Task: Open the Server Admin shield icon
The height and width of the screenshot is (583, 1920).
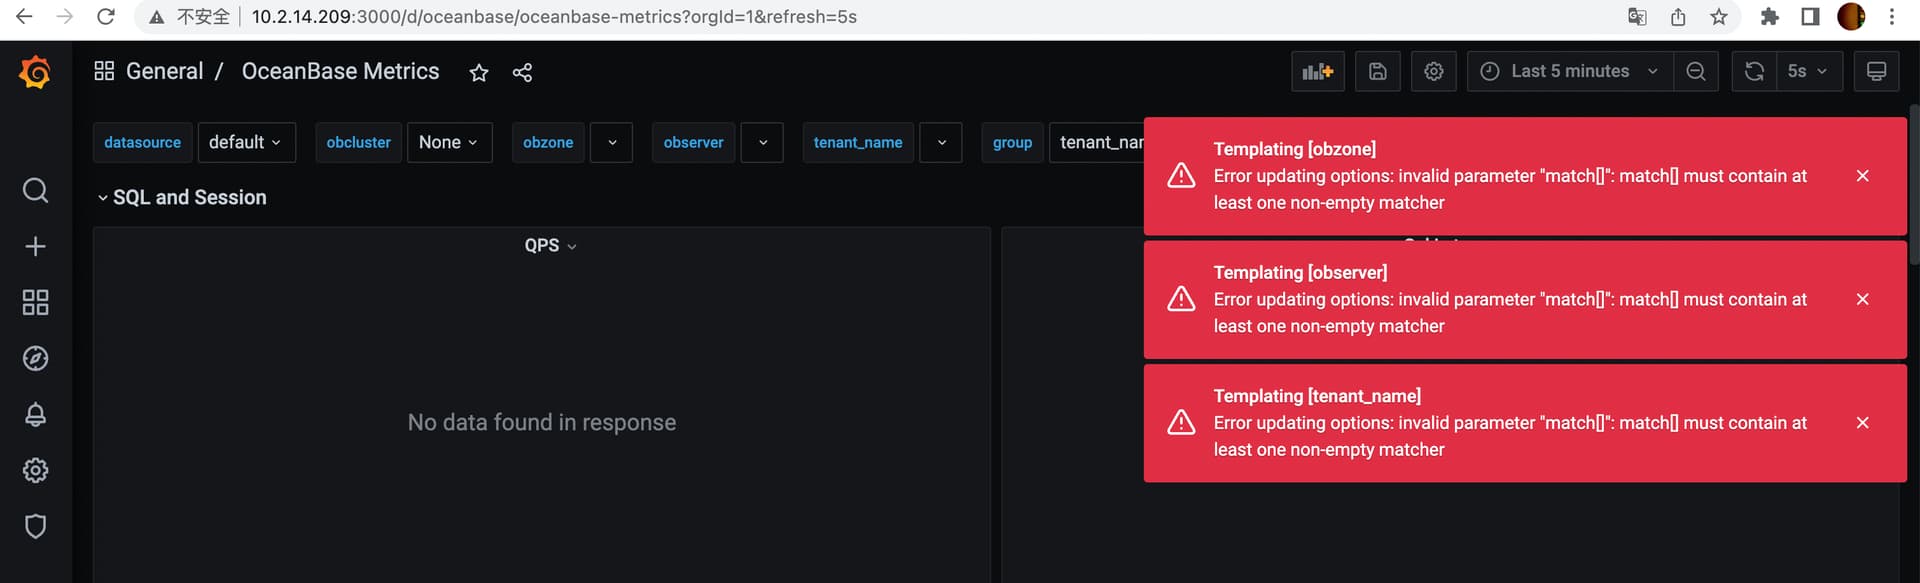Action: (35, 526)
